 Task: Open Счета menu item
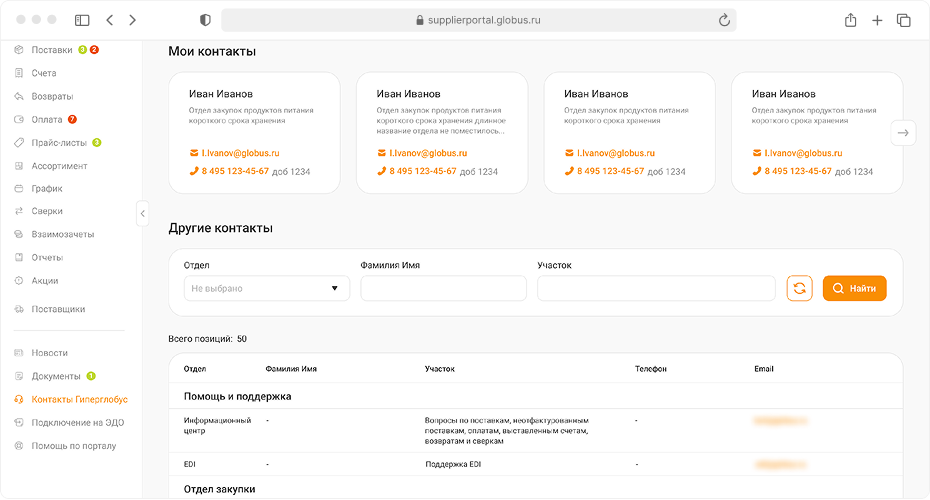point(44,73)
